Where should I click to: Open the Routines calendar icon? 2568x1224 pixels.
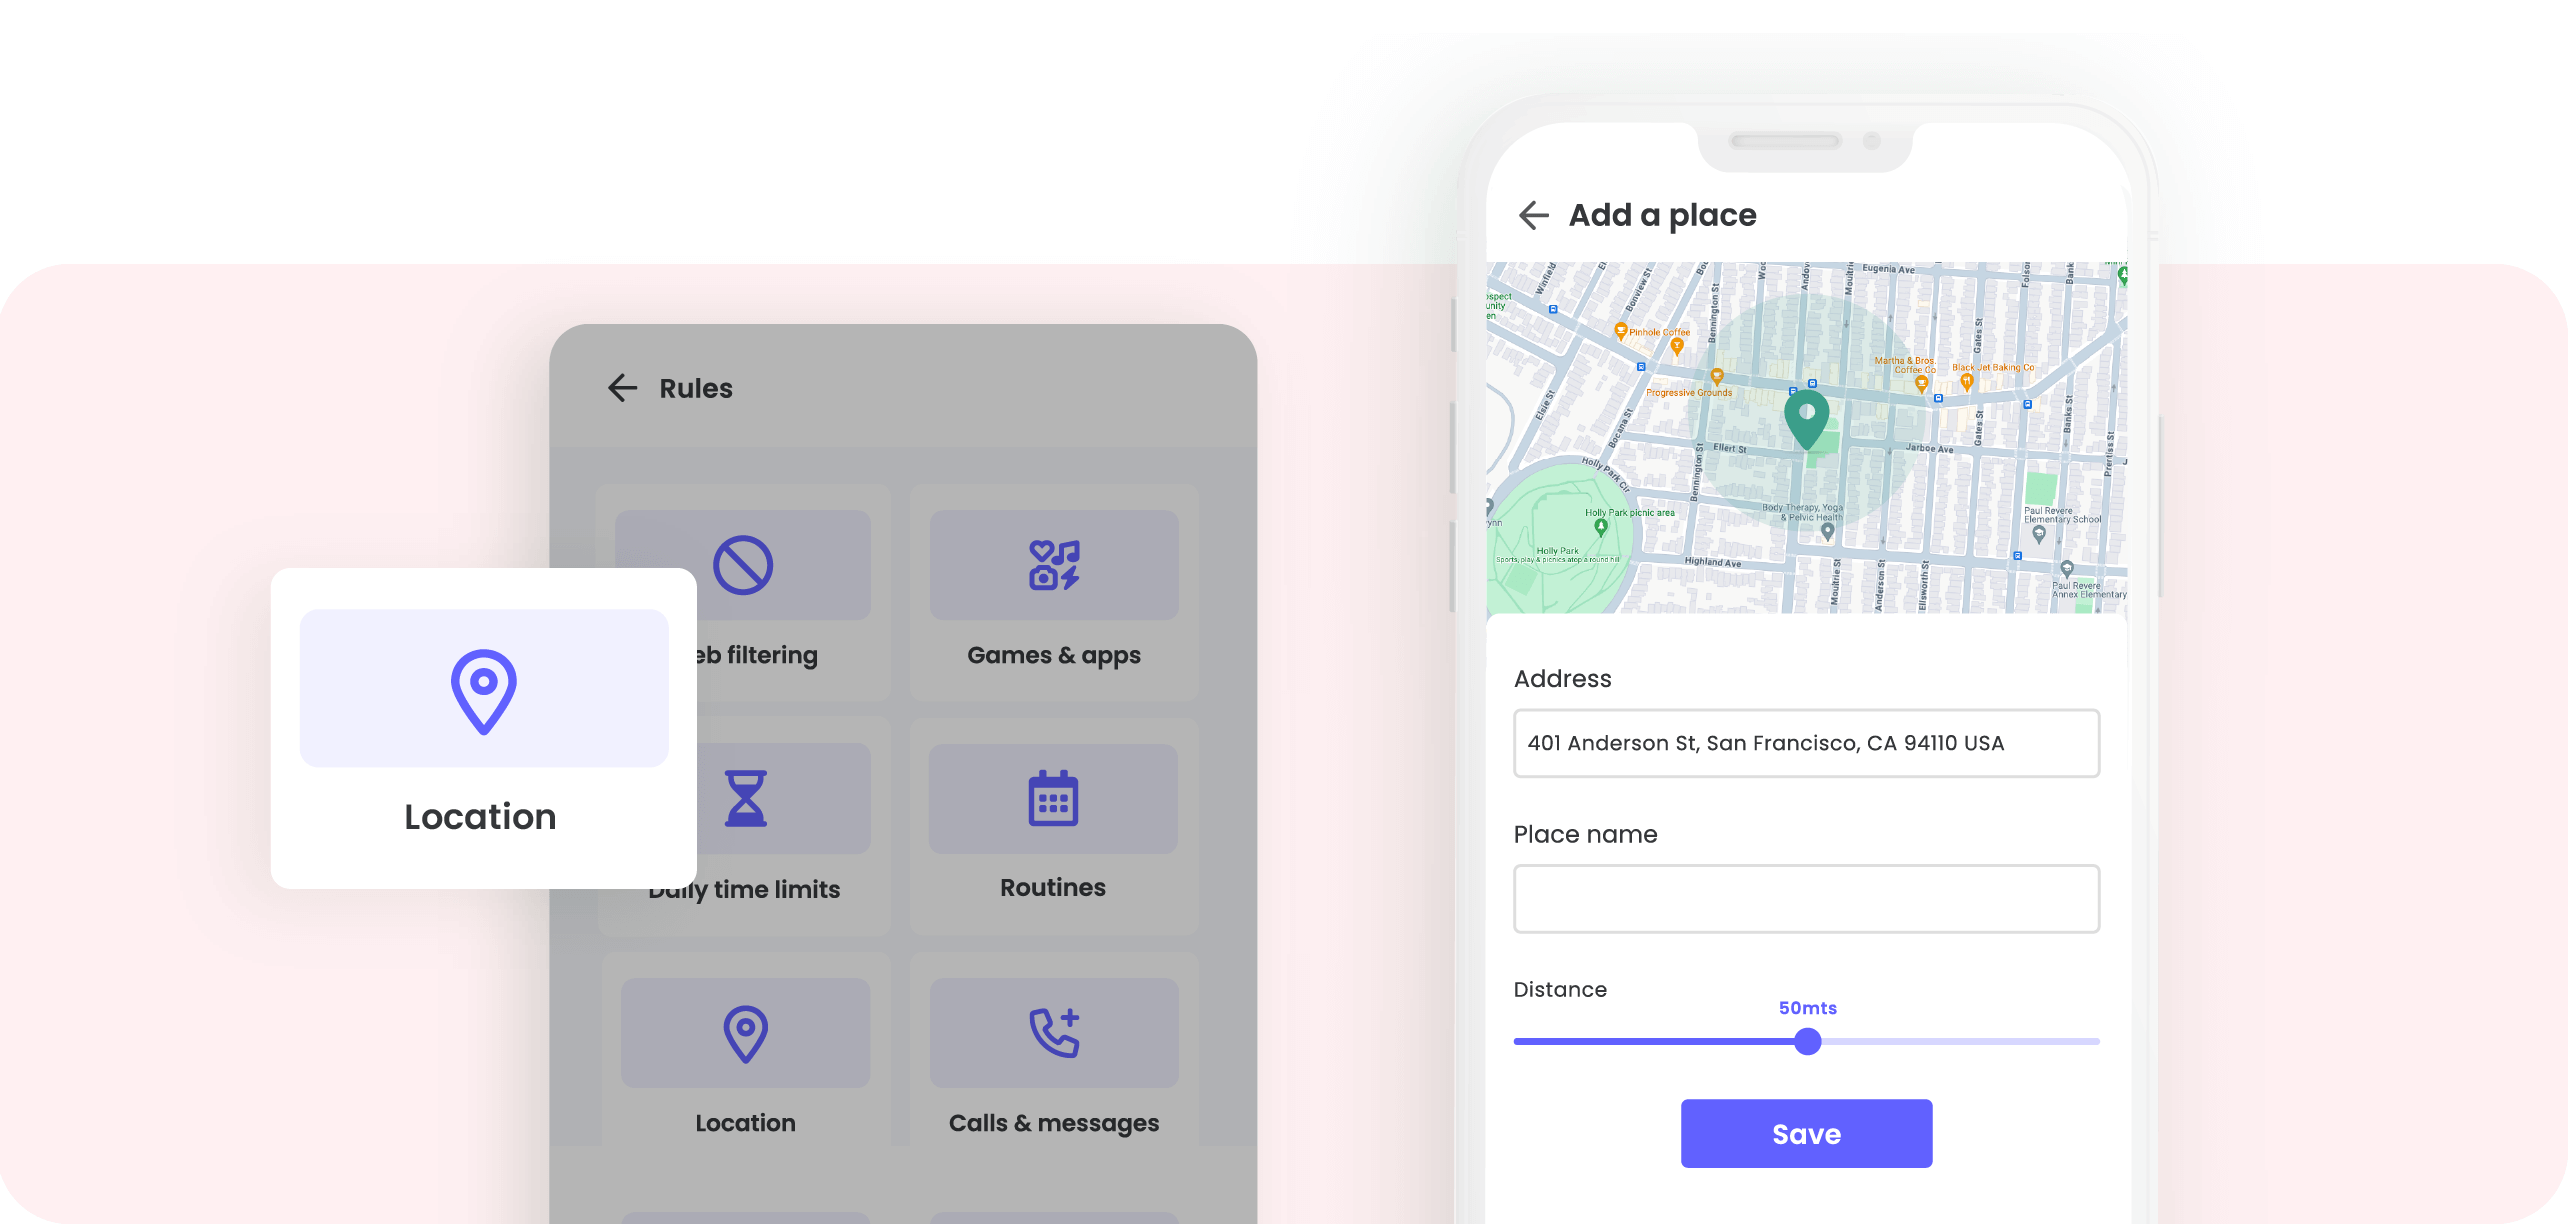(x=1051, y=800)
